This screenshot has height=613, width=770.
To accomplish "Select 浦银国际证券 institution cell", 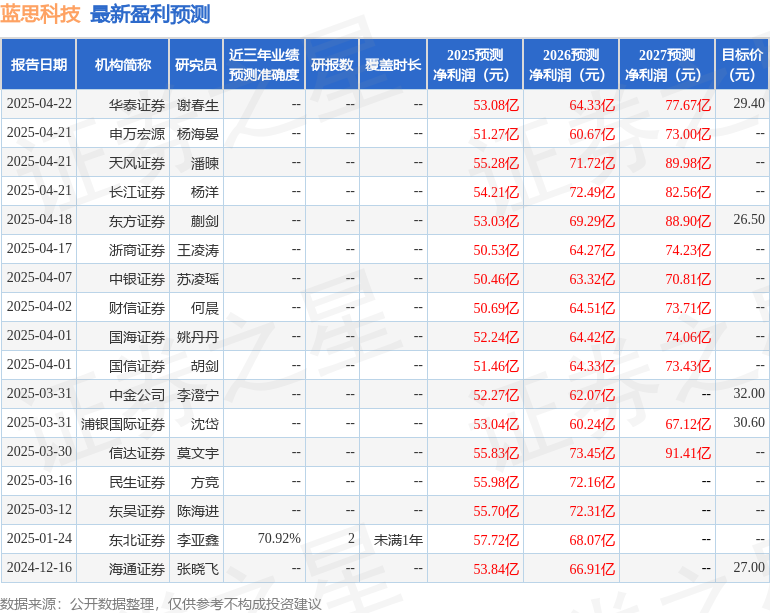I will (x=123, y=424).
